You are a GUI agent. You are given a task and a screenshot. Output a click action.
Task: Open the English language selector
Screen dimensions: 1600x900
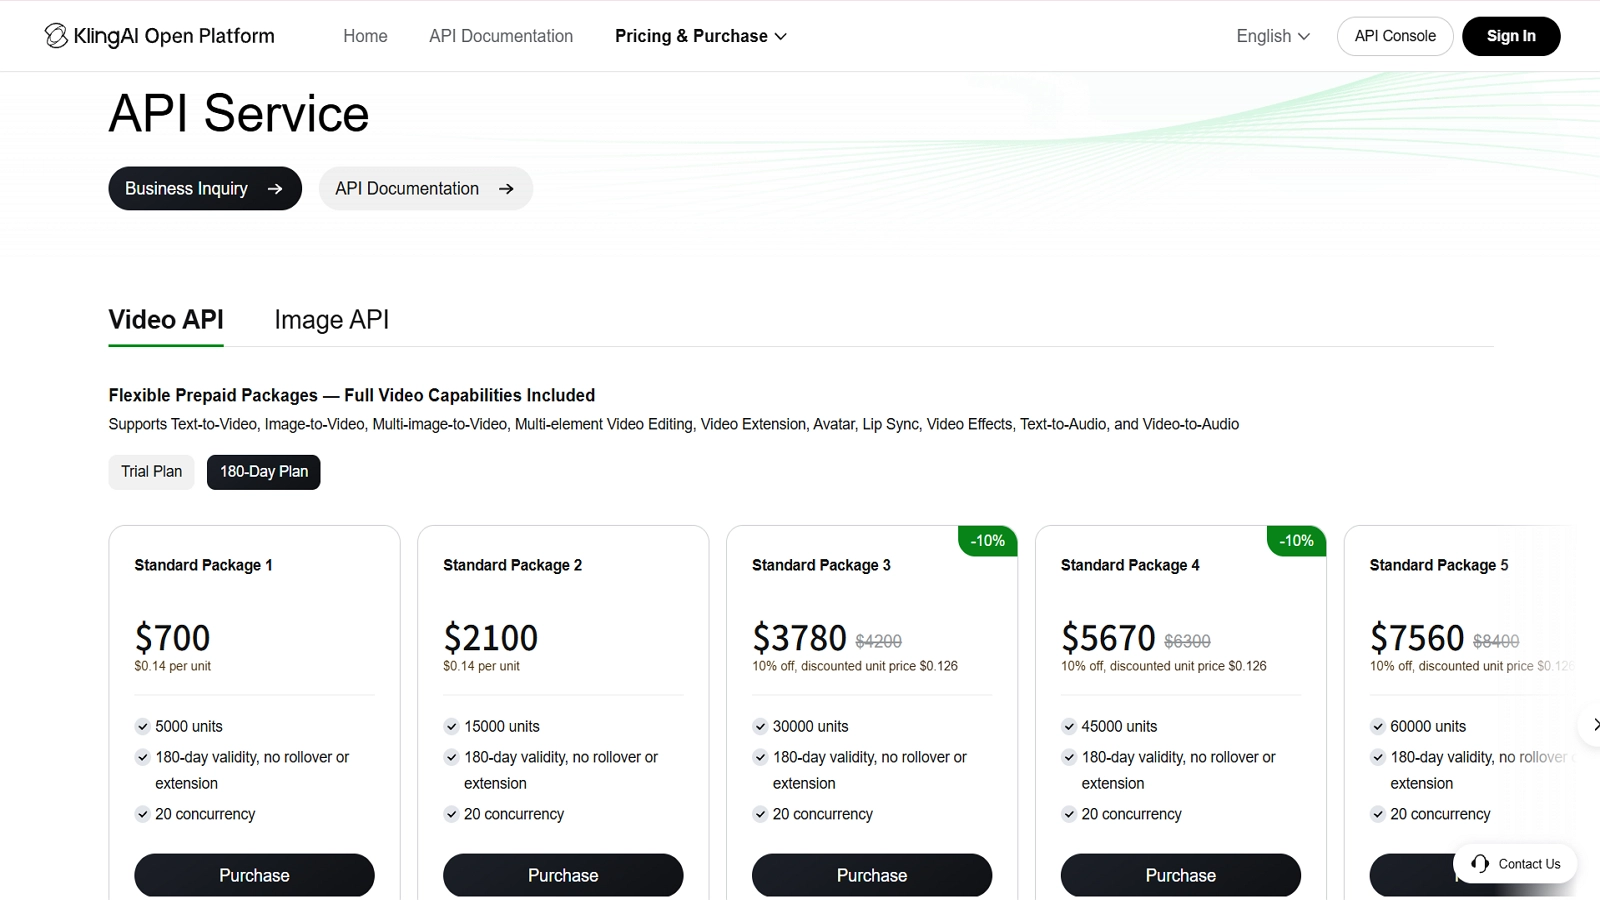pyautogui.click(x=1273, y=36)
